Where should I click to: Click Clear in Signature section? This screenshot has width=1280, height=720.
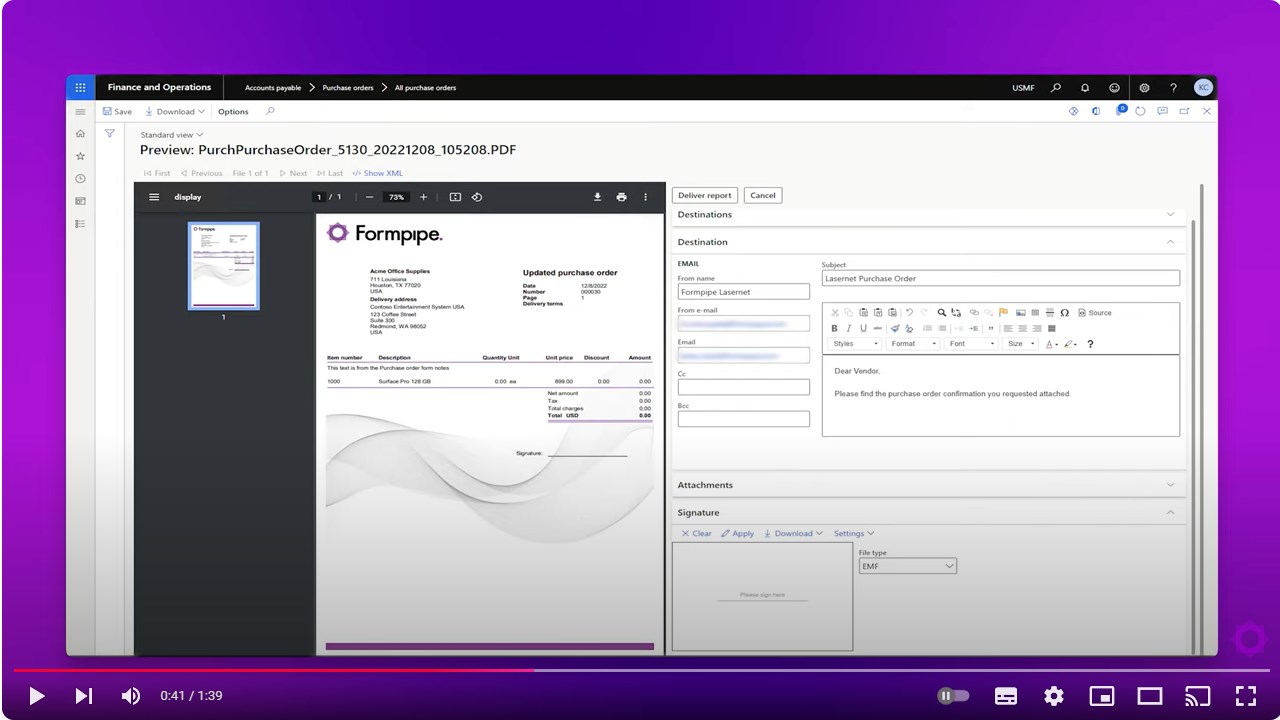pos(697,534)
